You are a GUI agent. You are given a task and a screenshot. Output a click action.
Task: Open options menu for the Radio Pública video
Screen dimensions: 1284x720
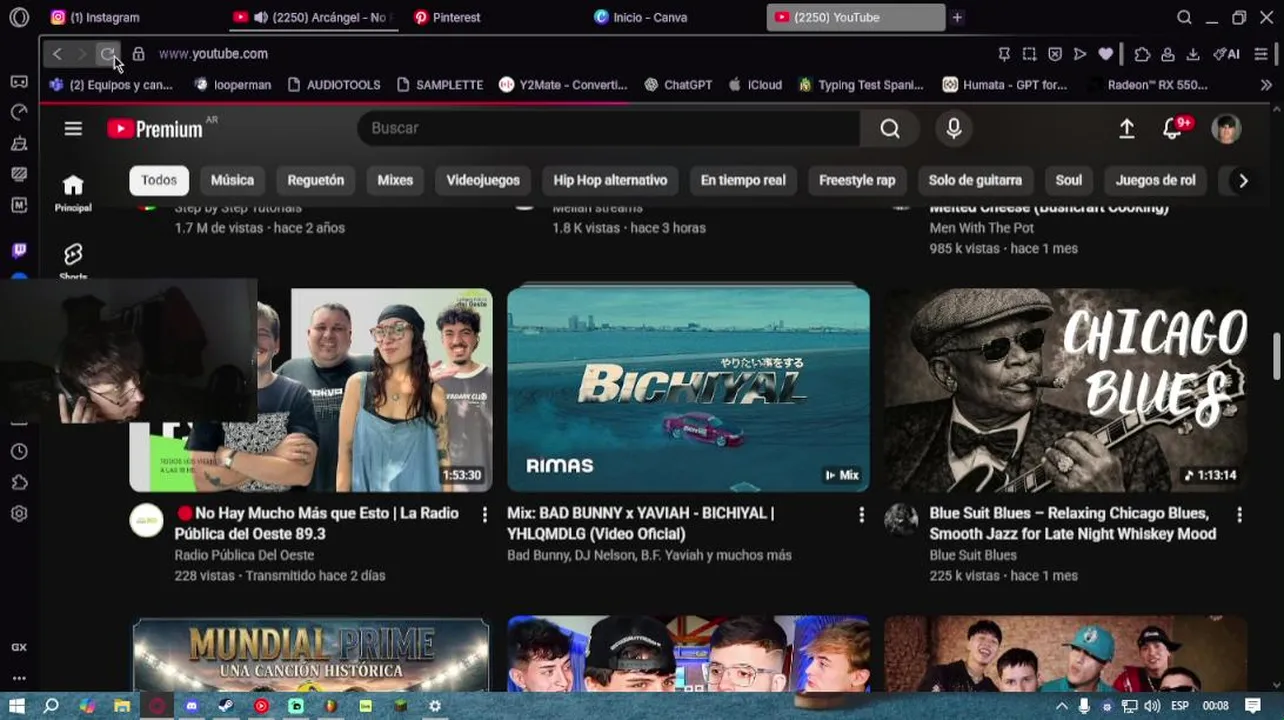(x=485, y=514)
